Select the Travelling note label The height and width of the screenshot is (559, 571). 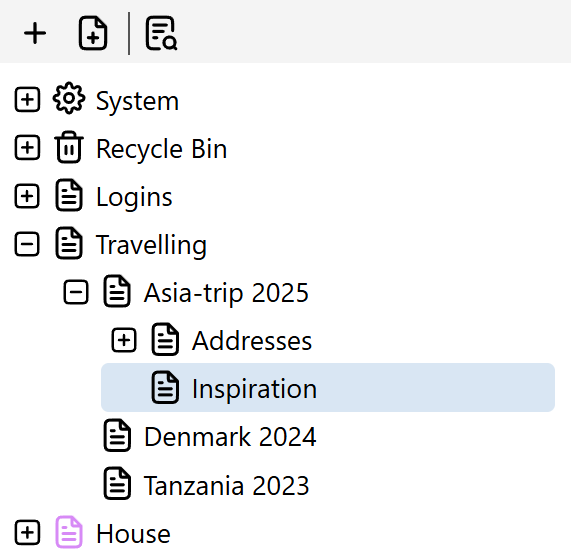[151, 245]
